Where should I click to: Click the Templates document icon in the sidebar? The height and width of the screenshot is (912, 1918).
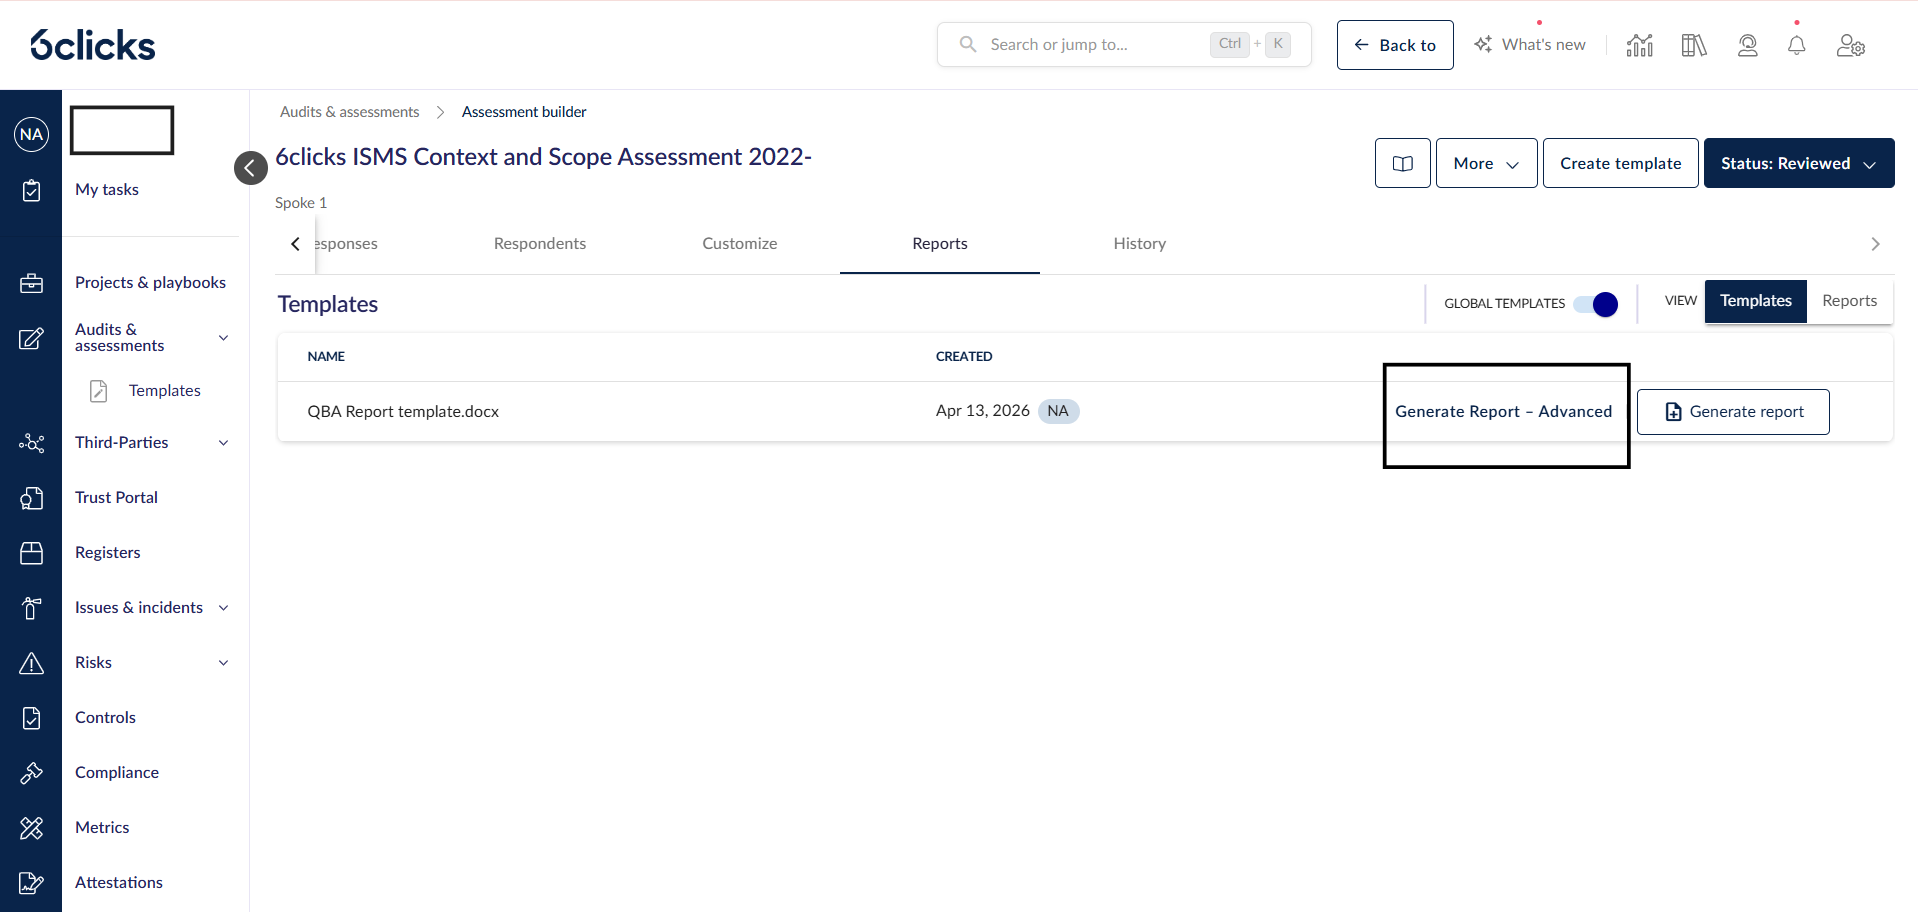coord(97,390)
